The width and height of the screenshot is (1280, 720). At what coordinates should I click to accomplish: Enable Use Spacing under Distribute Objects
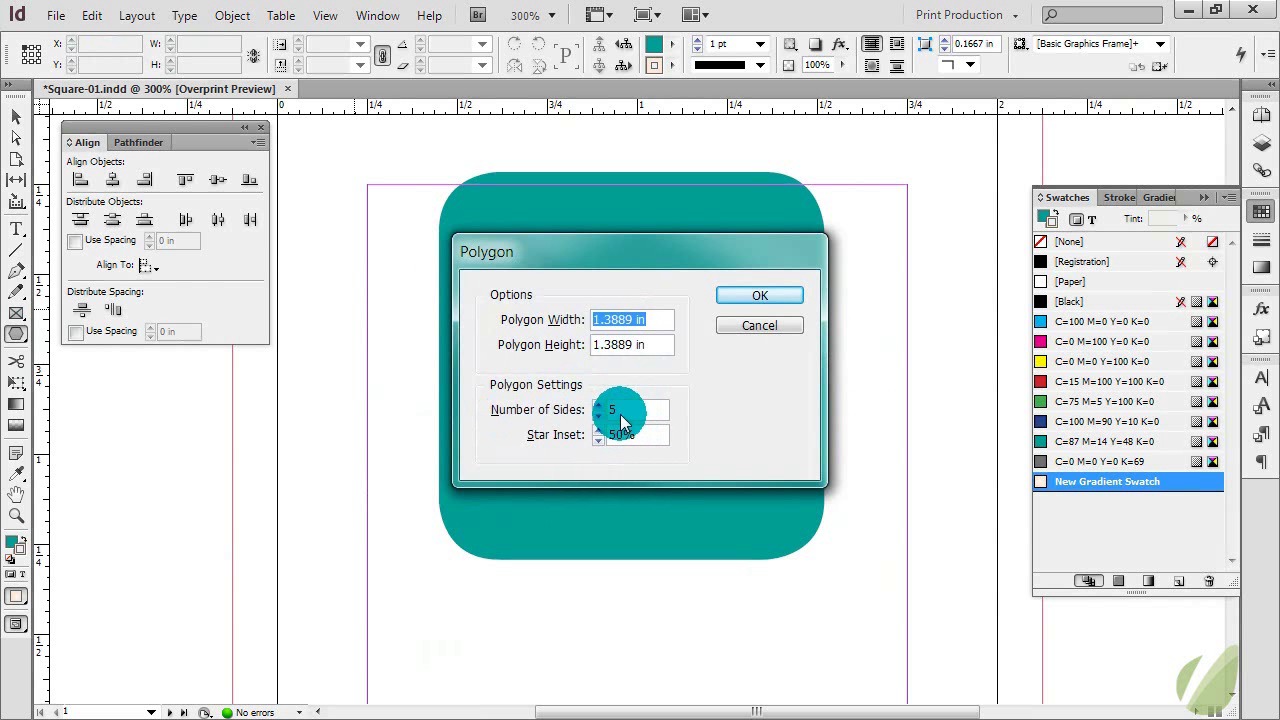coord(76,241)
